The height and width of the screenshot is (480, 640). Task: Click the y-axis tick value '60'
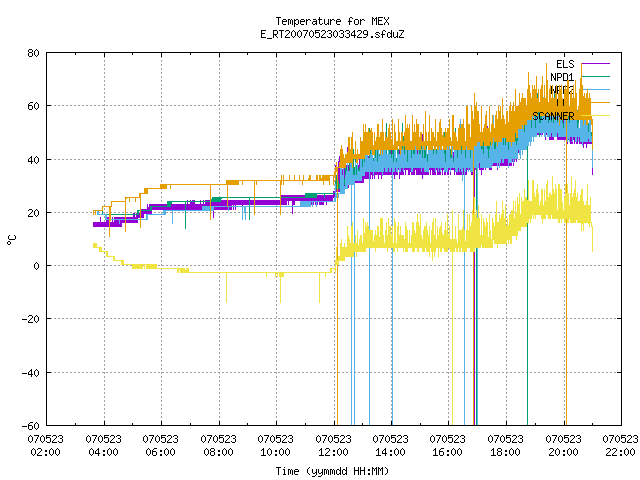coord(33,106)
